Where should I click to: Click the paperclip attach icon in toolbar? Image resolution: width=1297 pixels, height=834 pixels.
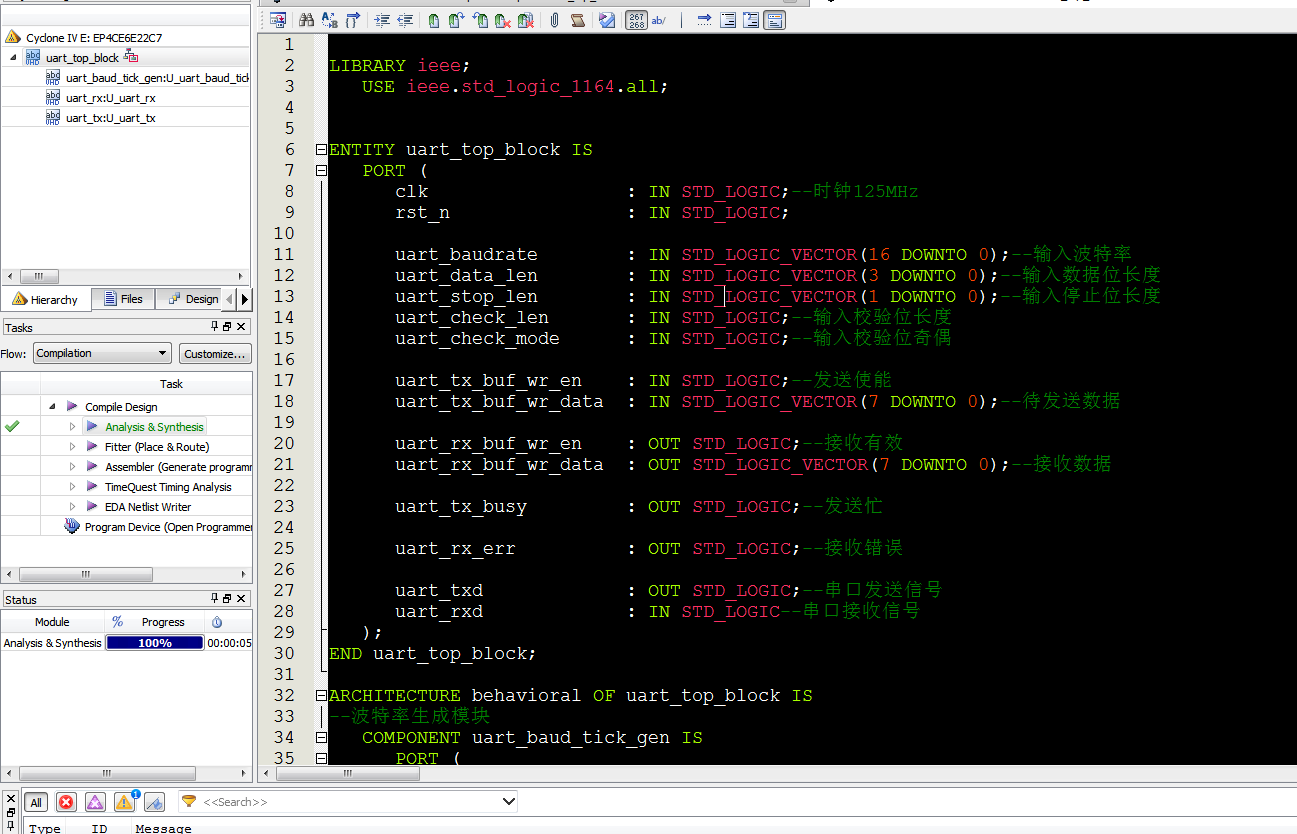tap(554, 20)
